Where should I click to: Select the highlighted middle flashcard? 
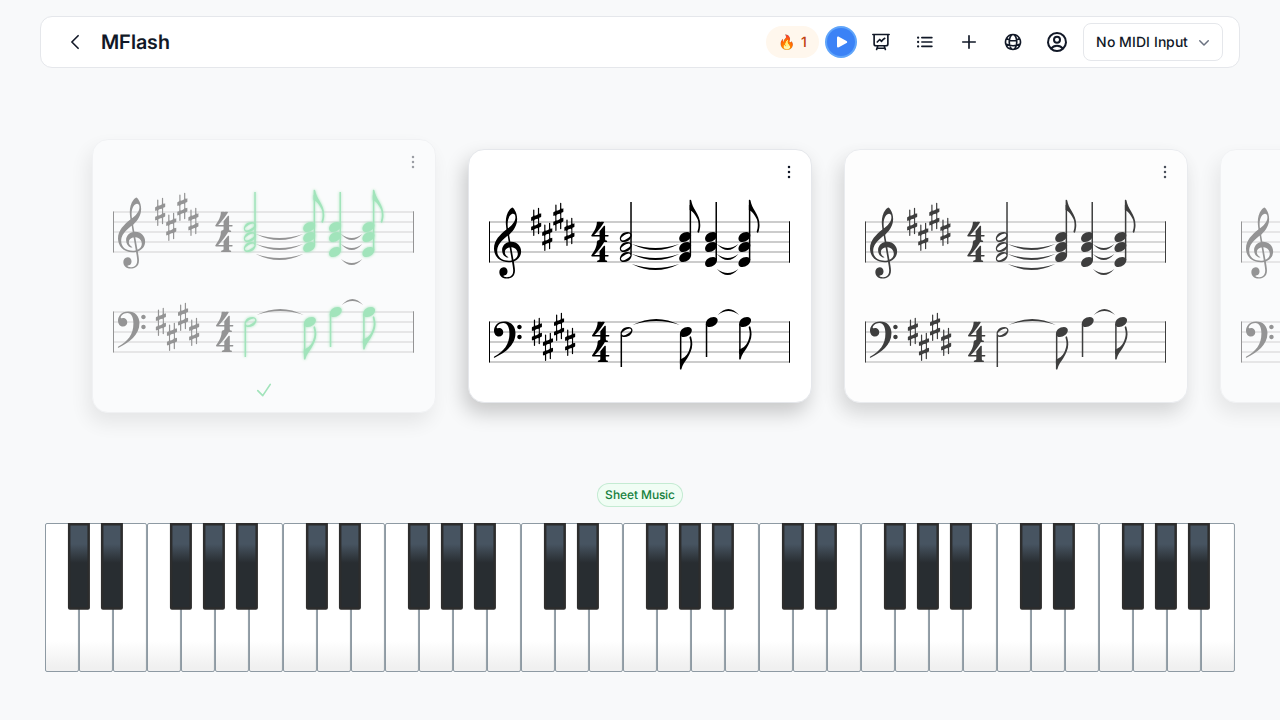point(640,276)
